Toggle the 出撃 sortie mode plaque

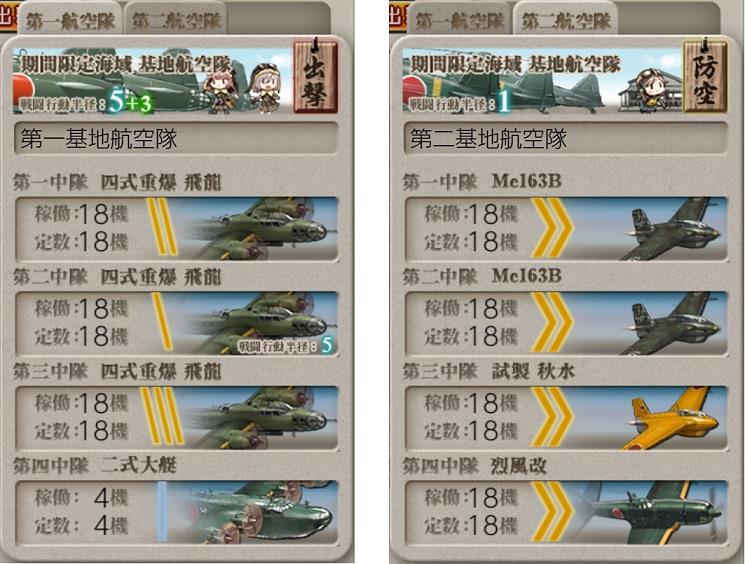tap(315, 76)
